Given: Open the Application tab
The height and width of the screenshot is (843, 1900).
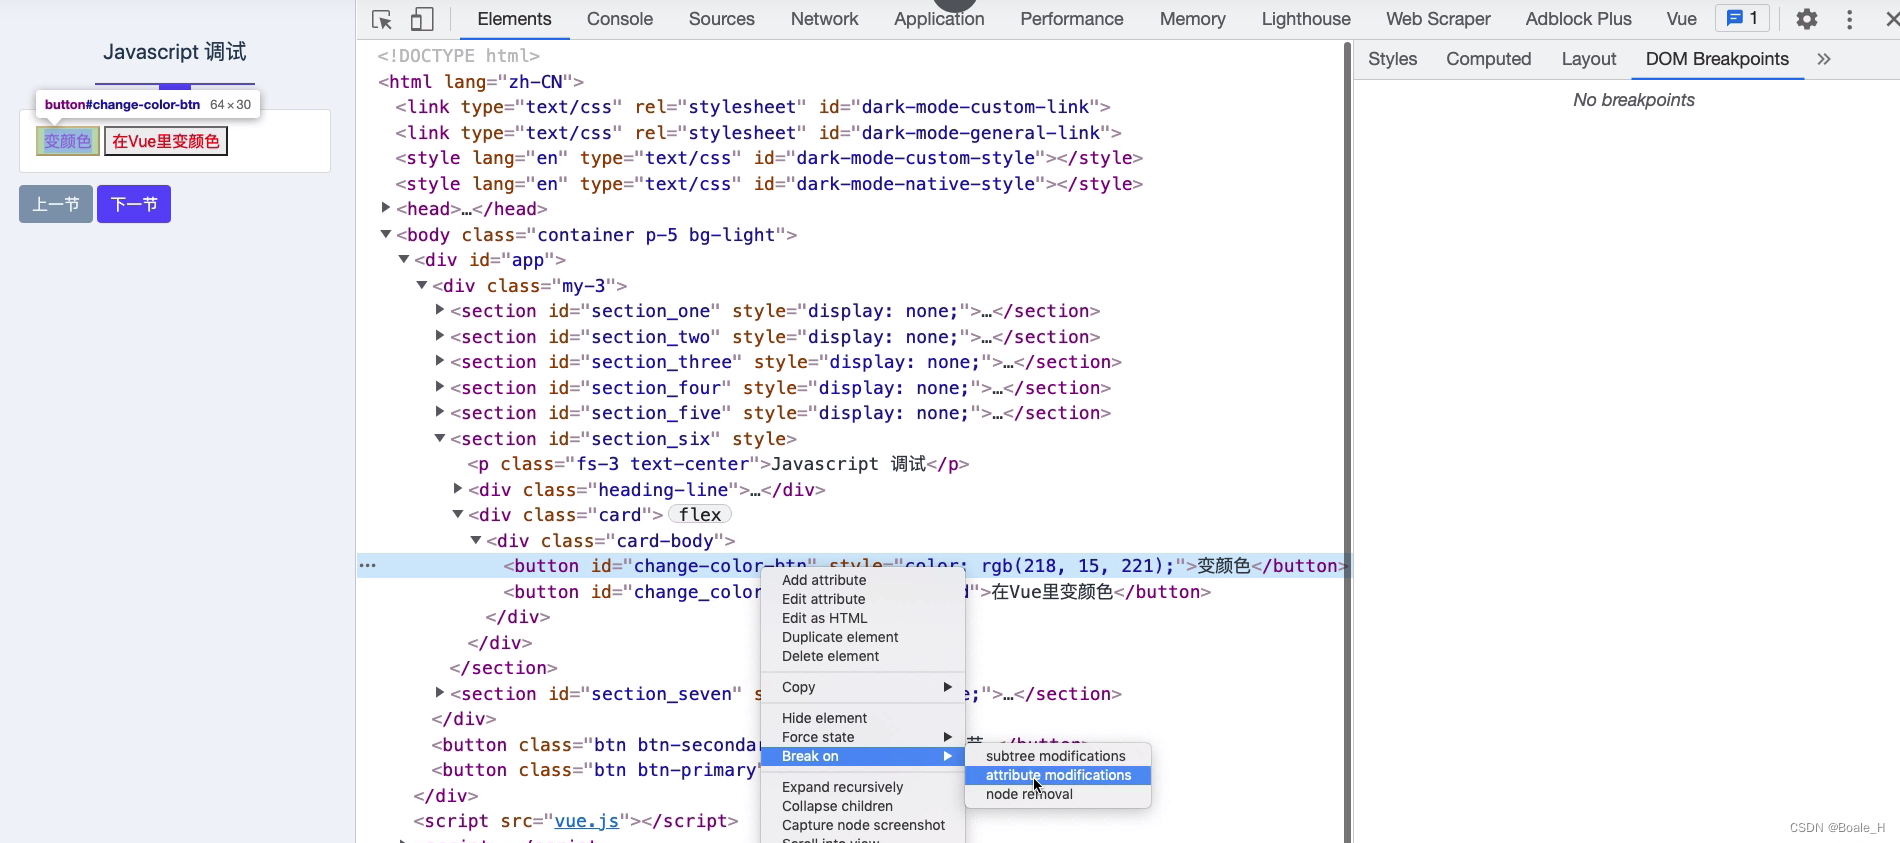Looking at the screenshot, I should tap(939, 19).
